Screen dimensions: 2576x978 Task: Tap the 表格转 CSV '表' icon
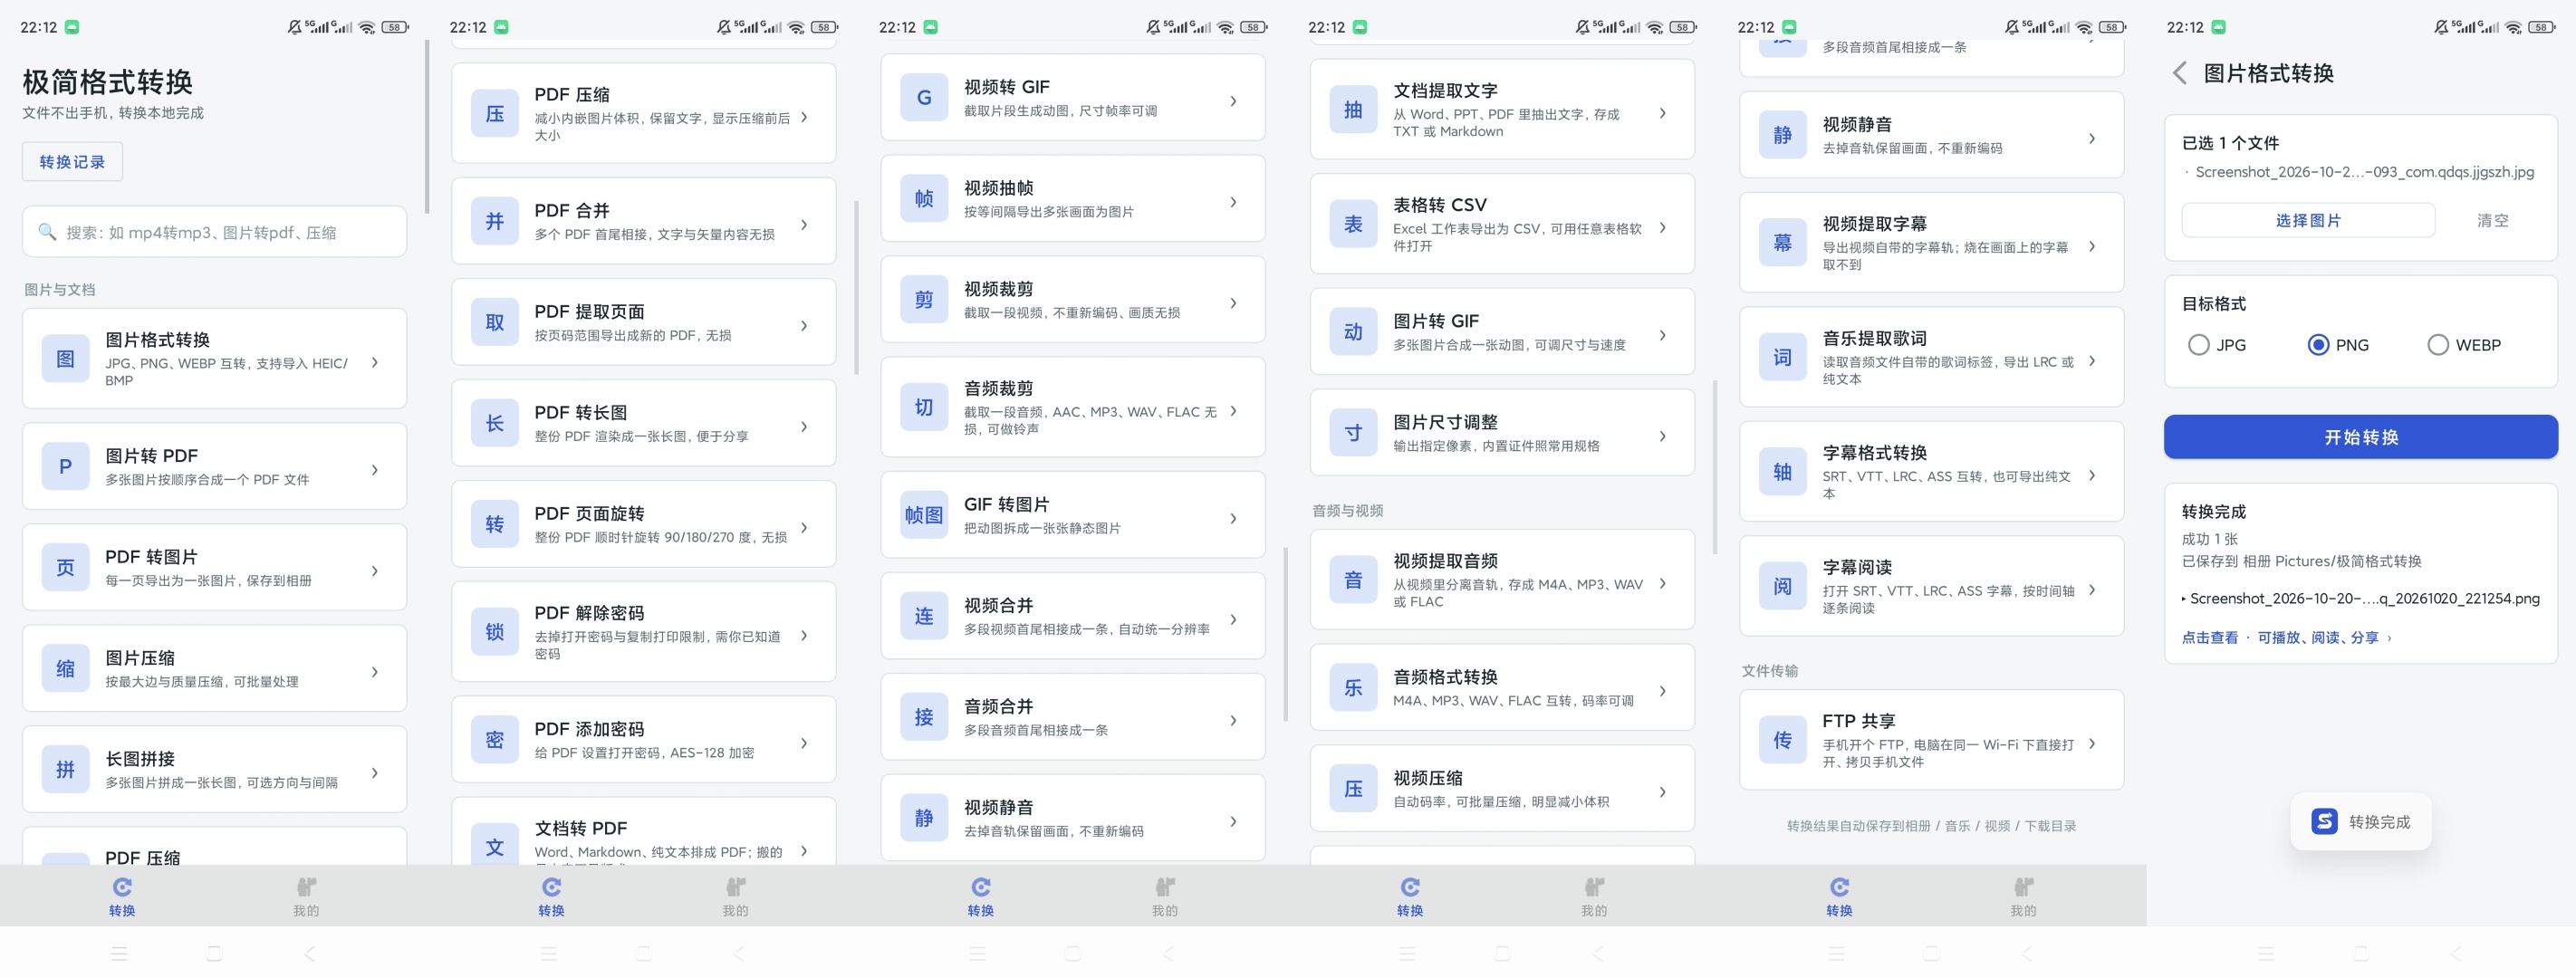click(1353, 225)
